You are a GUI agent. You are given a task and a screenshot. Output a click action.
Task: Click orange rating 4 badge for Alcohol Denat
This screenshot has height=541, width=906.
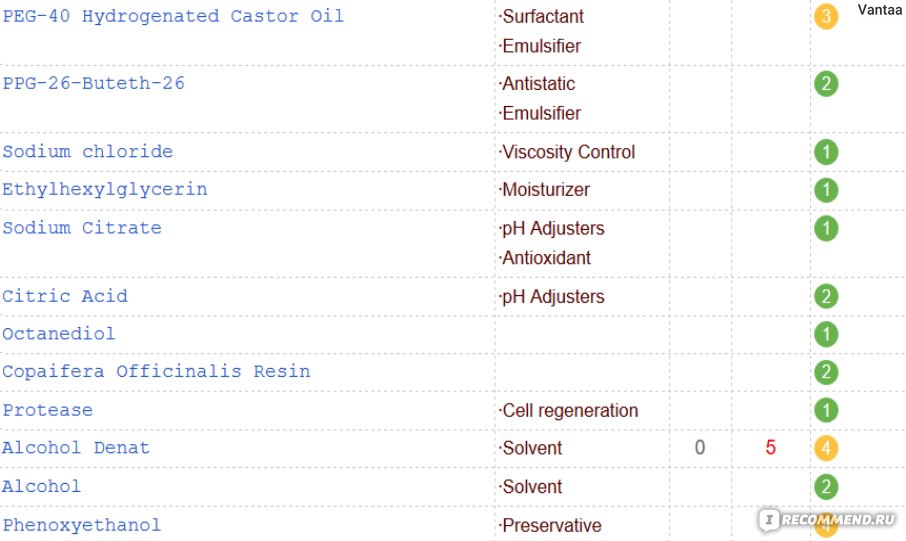[826, 448]
